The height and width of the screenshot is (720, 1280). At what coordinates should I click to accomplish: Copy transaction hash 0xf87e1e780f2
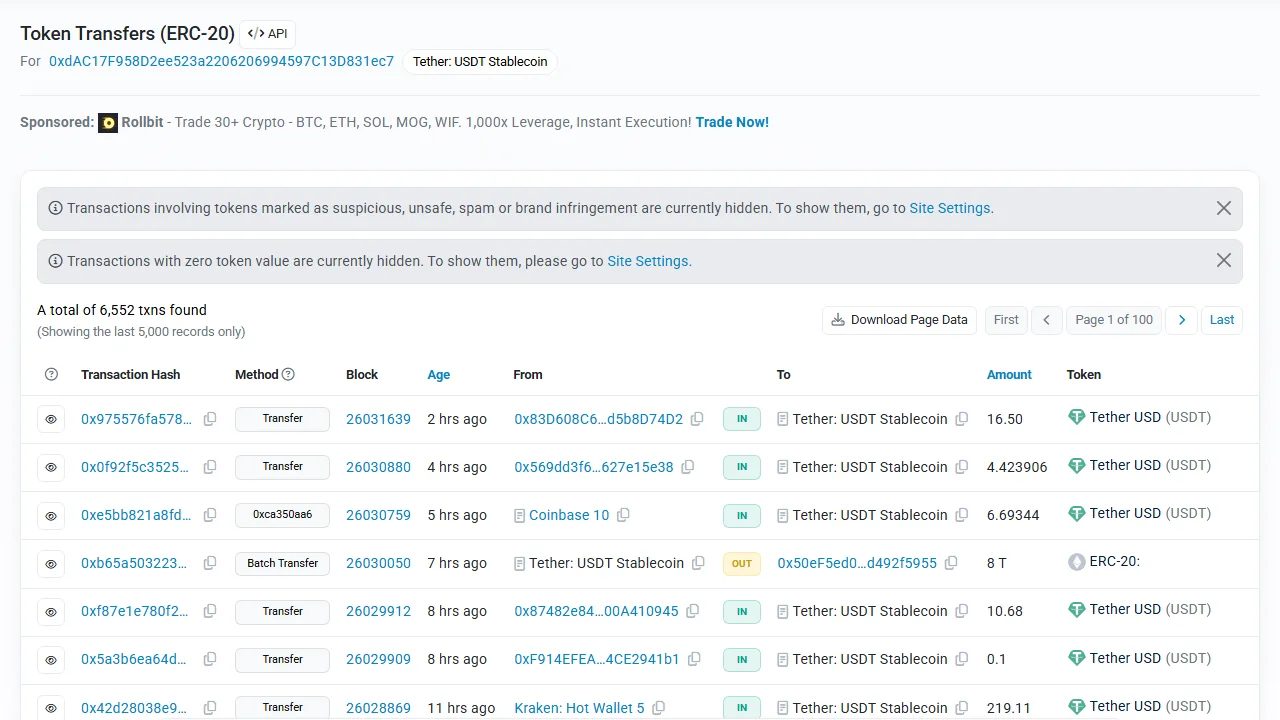[210, 611]
